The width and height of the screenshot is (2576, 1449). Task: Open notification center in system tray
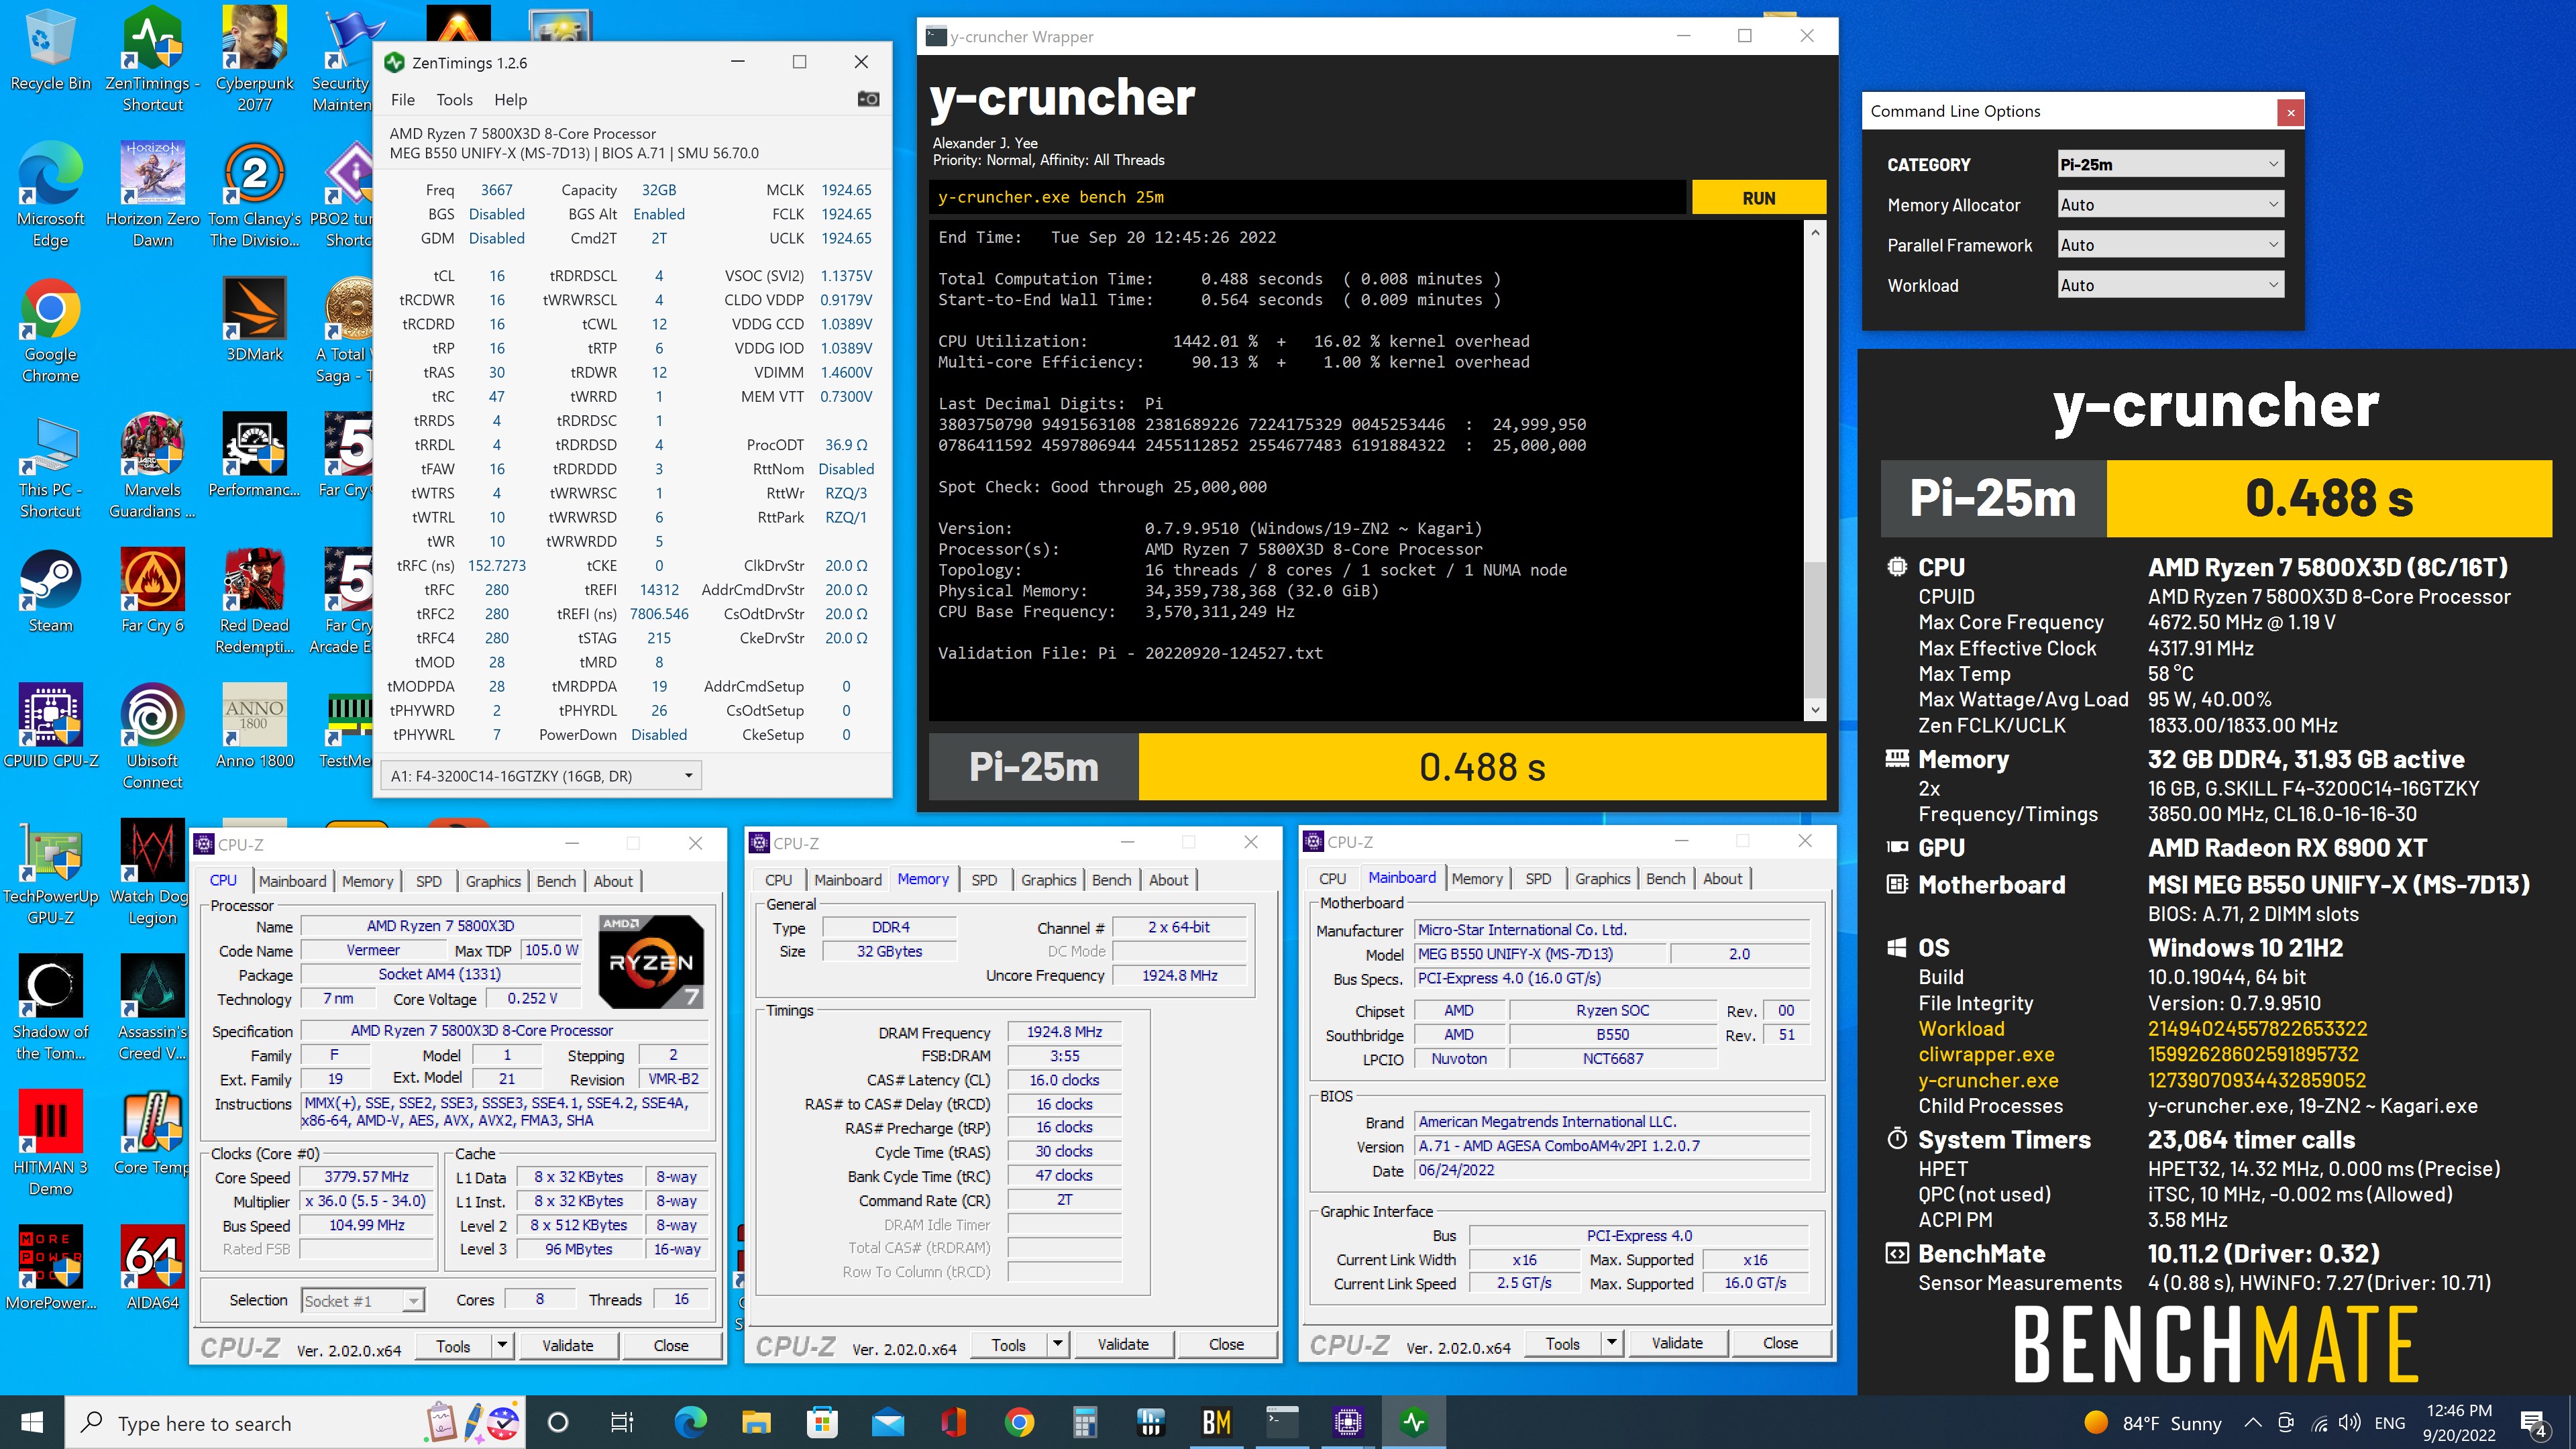click(x=2533, y=1422)
